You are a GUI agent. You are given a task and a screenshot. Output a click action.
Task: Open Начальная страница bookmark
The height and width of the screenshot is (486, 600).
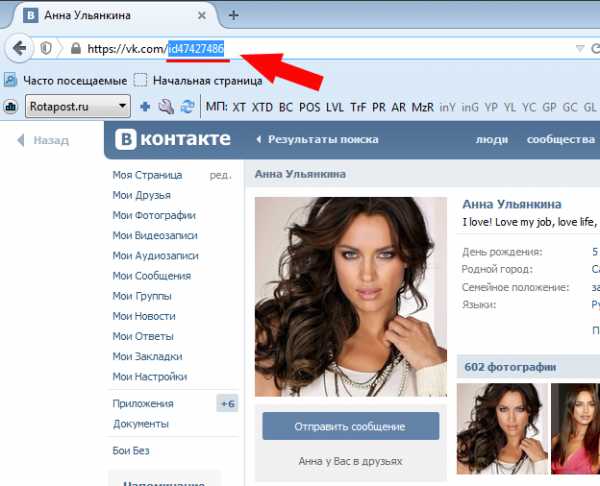198,81
